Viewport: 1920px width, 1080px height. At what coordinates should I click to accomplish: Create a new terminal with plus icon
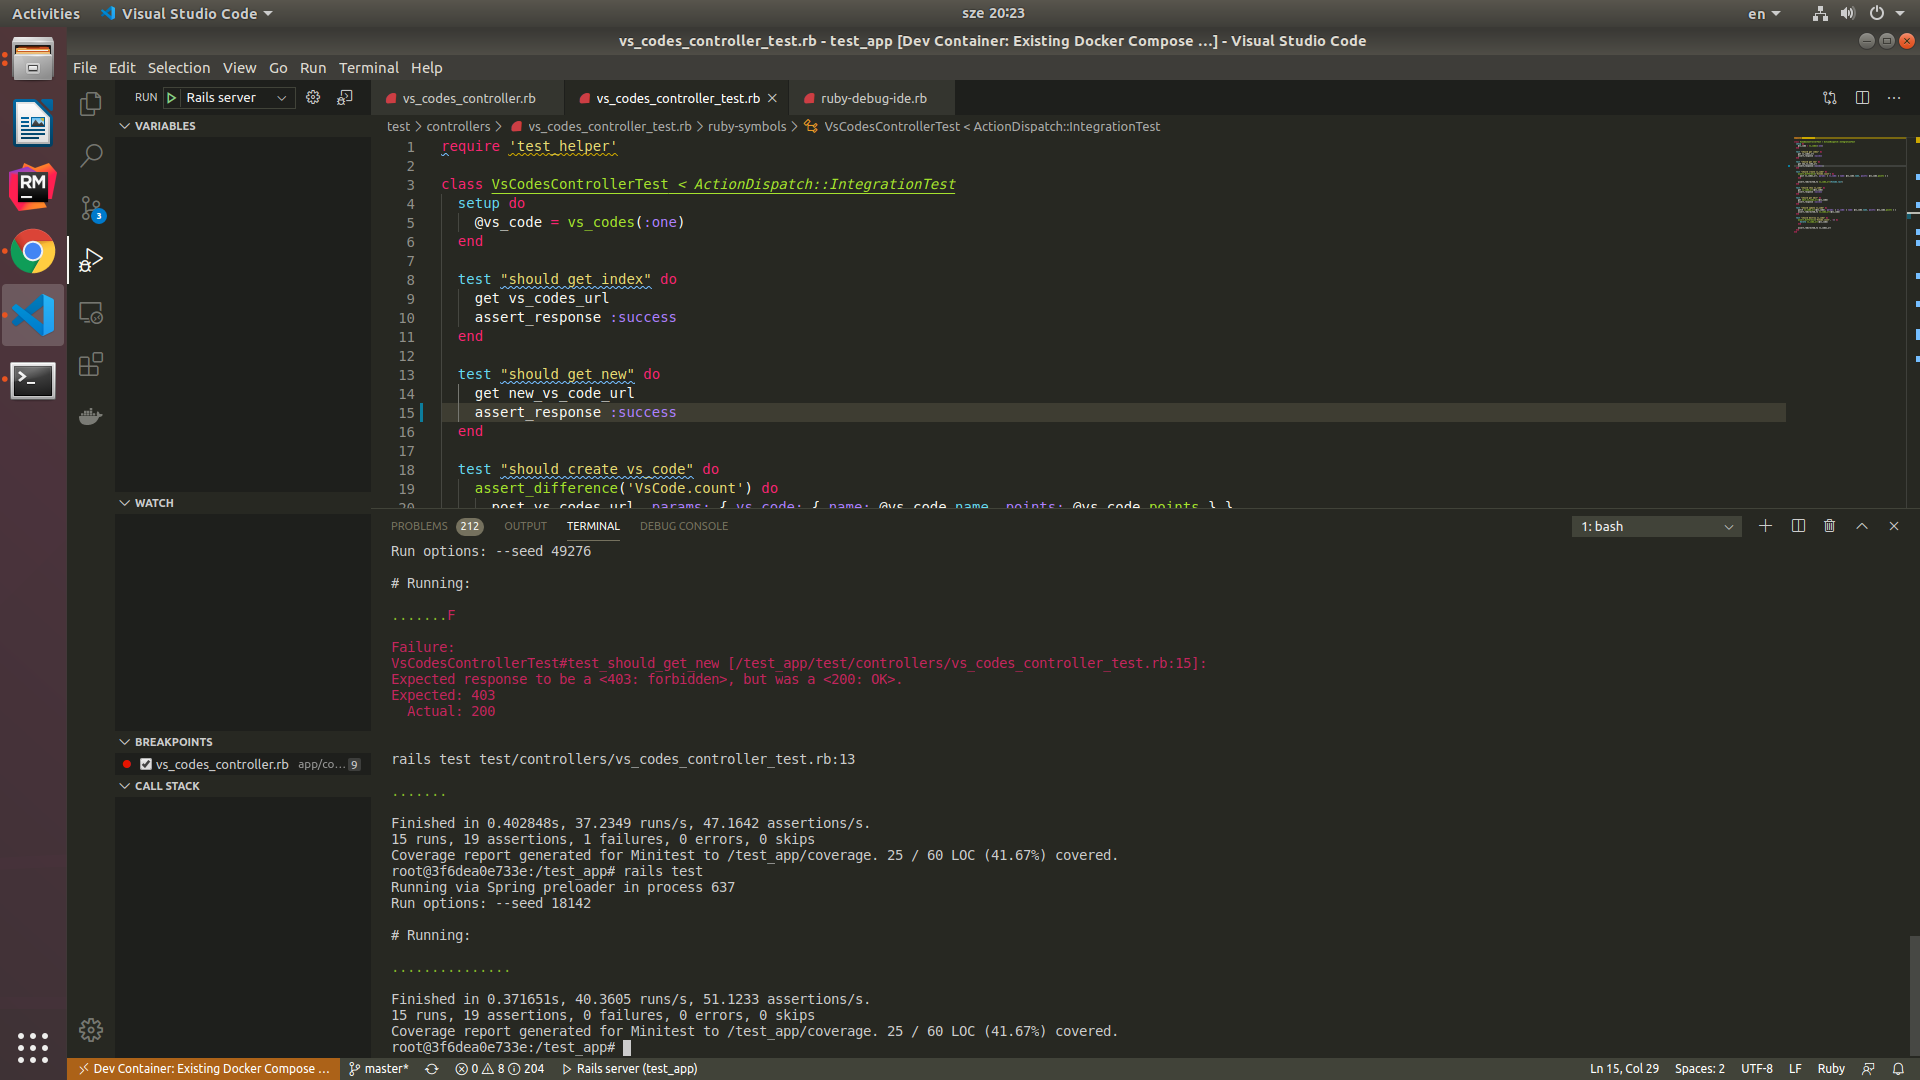(x=1765, y=526)
